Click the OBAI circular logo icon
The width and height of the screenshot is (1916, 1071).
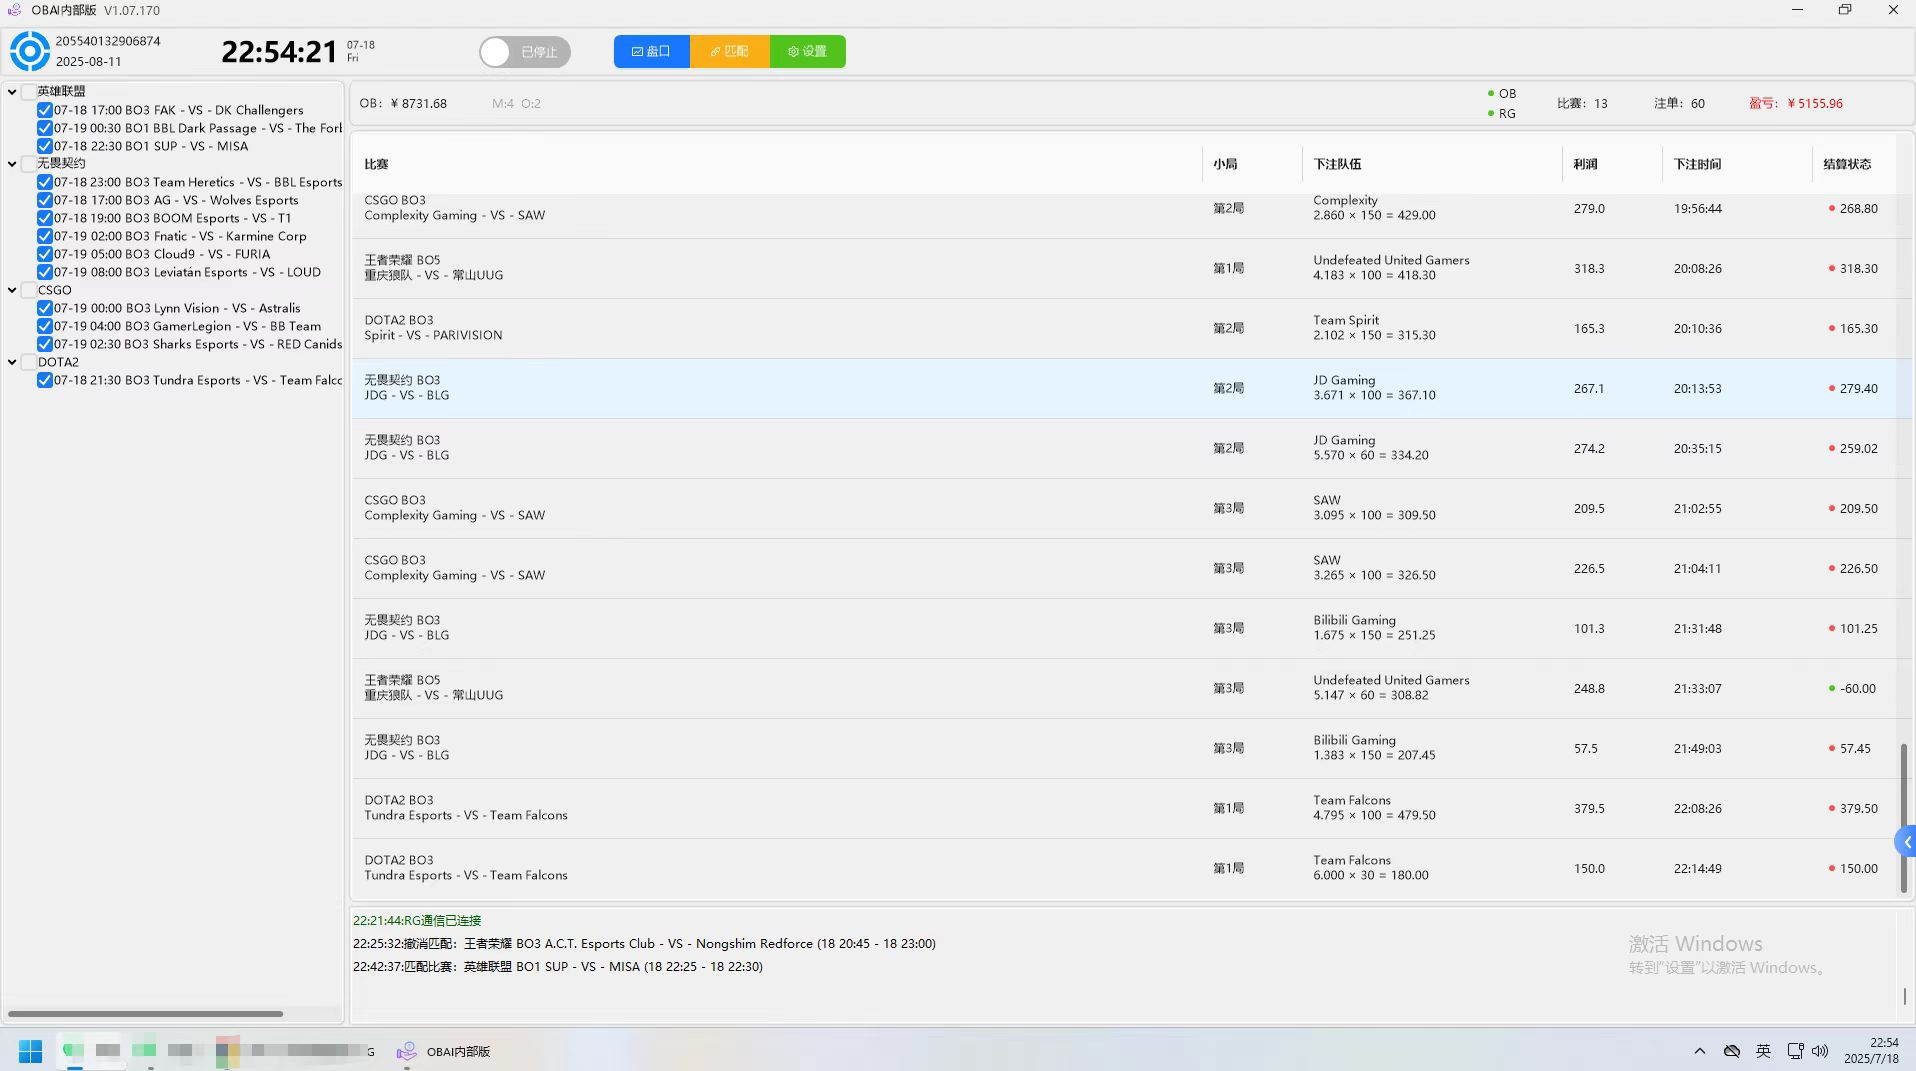[x=30, y=51]
